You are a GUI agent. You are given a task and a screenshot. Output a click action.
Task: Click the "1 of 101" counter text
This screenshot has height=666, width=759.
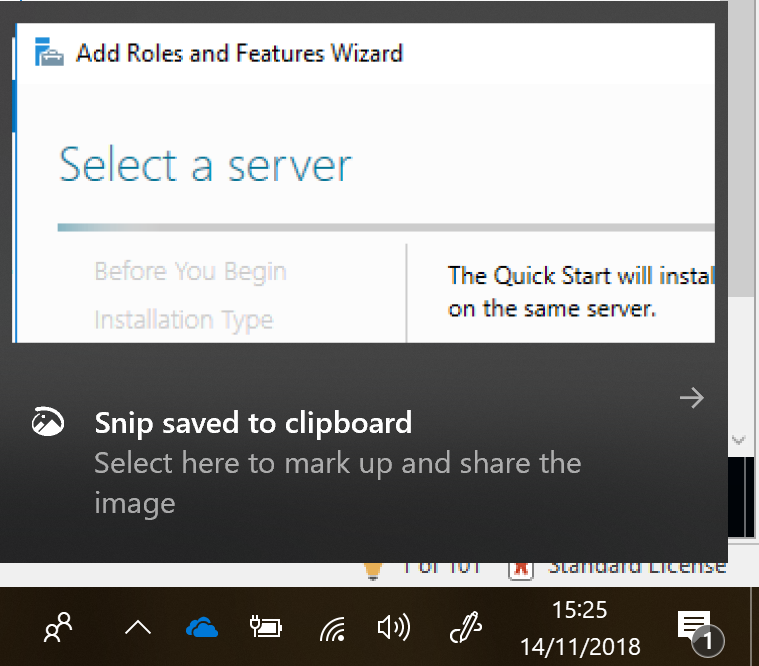coord(440,567)
